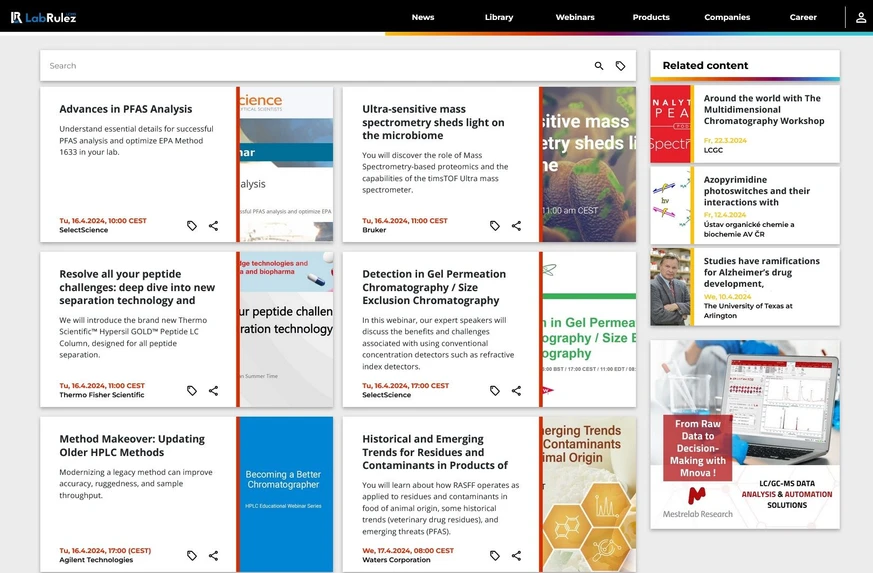Viewport: 873px width, 573px height.
Task: Open Method Makeover: Updating Older HPLC Methods
Action: [x=132, y=445]
